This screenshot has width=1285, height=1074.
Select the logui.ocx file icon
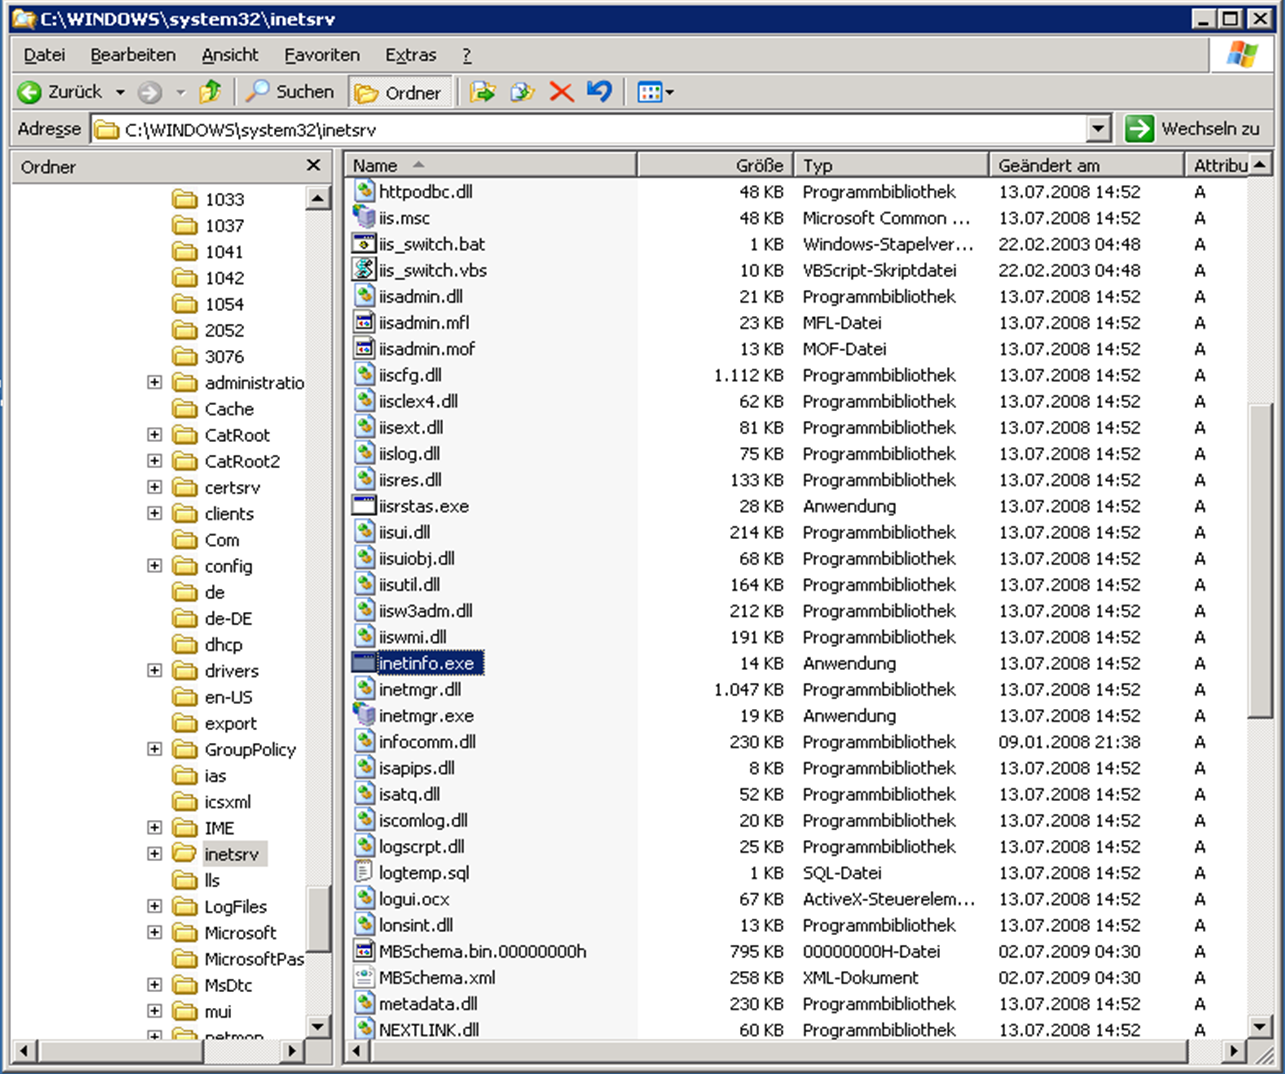point(364,898)
